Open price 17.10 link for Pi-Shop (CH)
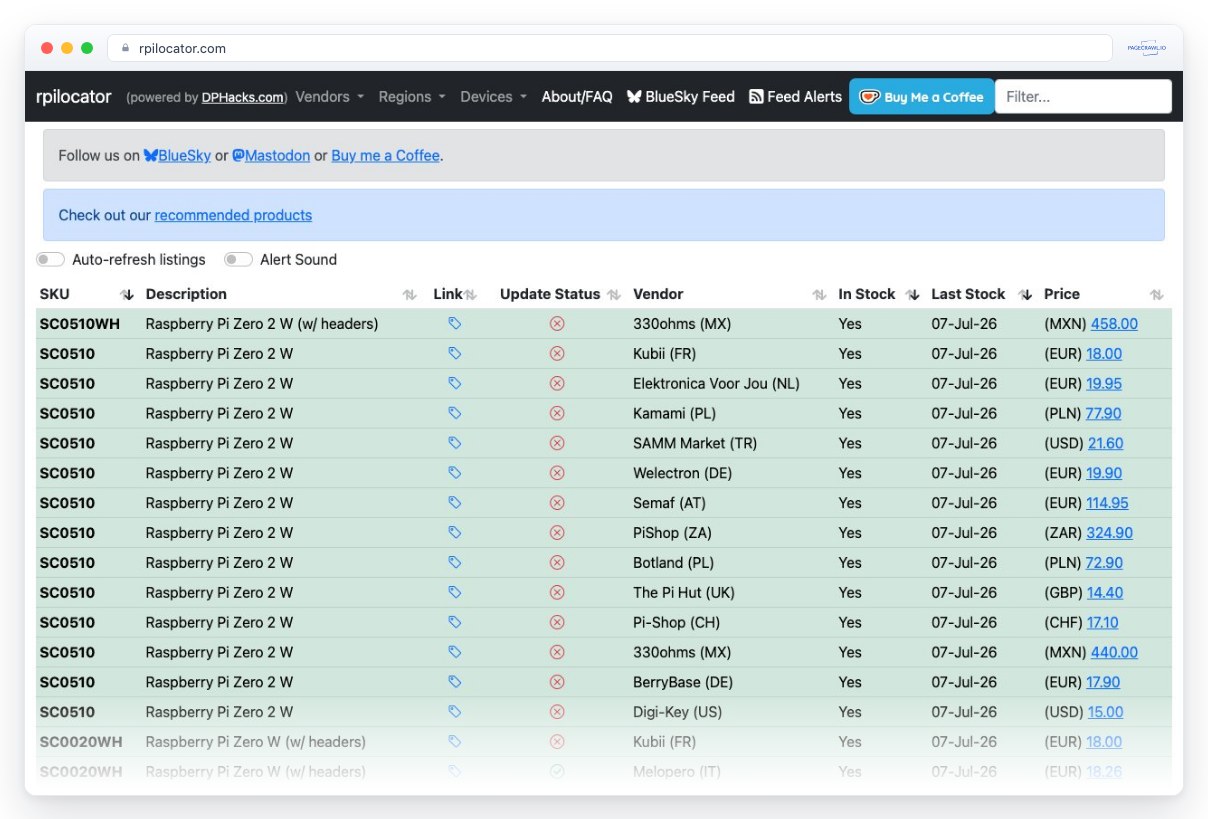Viewport: 1208px width, 819px height. point(1102,623)
